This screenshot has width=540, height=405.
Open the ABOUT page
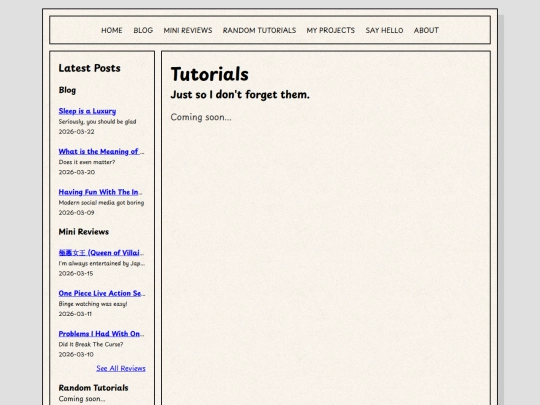pos(426,30)
